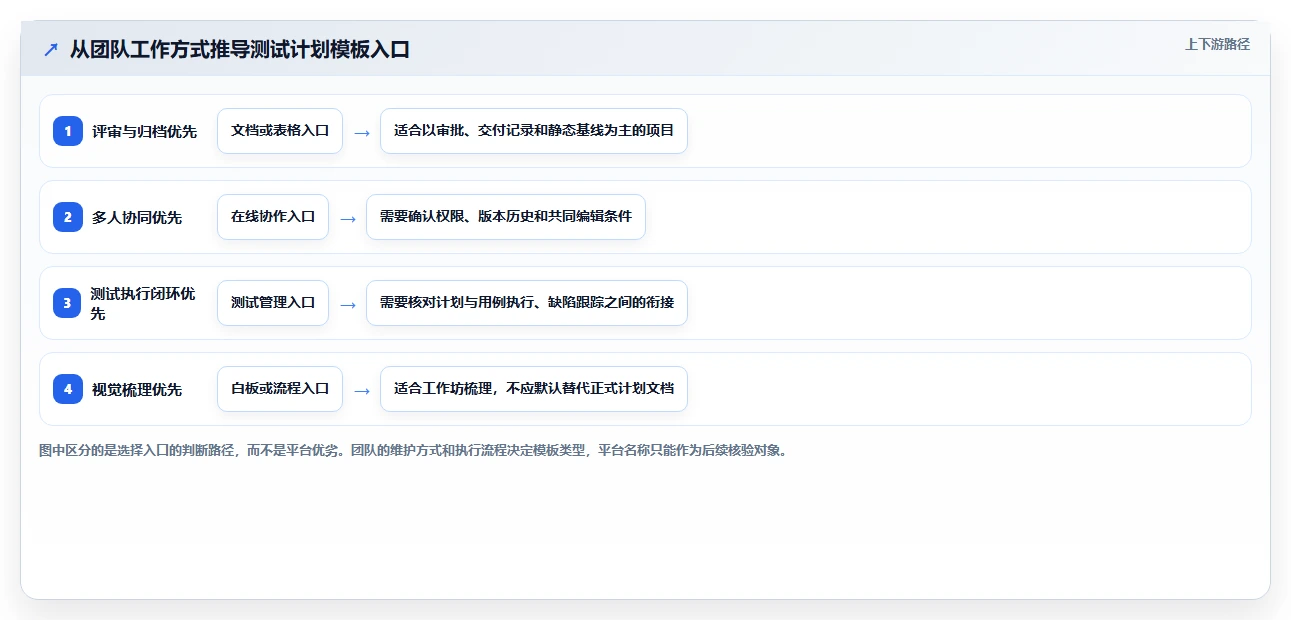Image resolution: width=1291 pixels, height=620 pixels.
Task: Click the box 适合以审批、交付记录和静态基线为主的项目
Action: coord(534,131)
